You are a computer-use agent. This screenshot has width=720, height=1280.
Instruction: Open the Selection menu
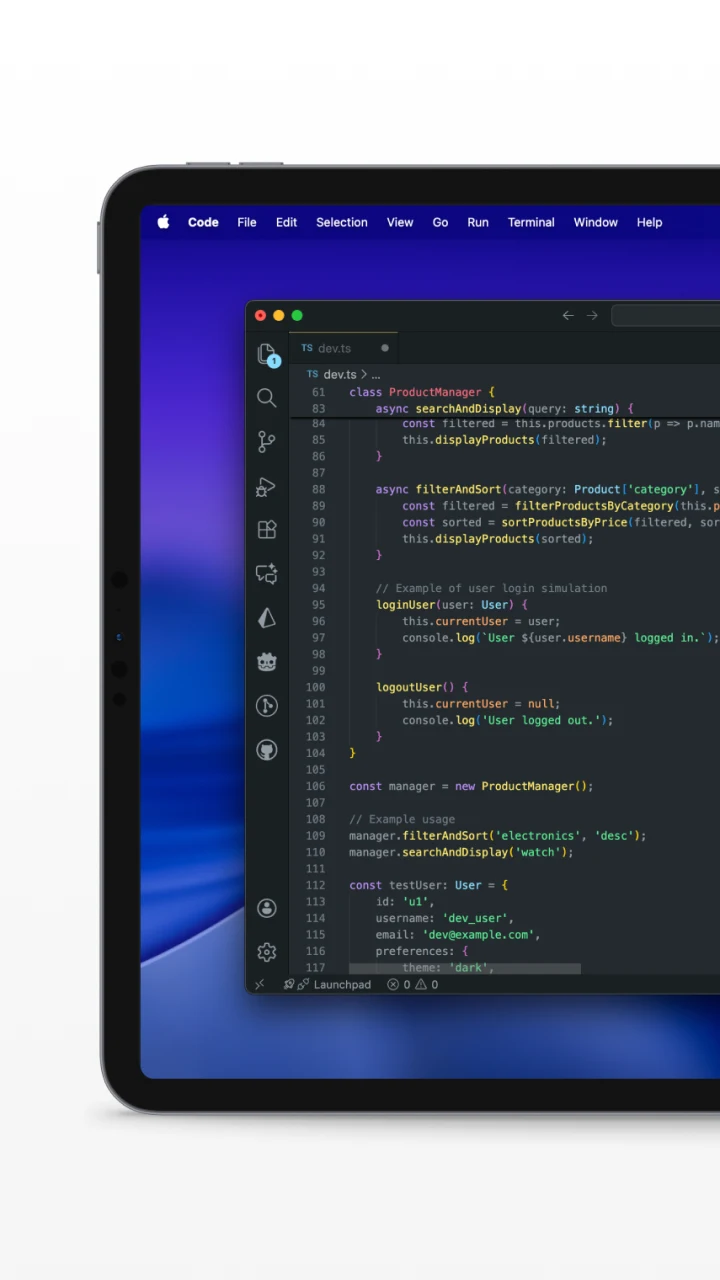[342, 222]
